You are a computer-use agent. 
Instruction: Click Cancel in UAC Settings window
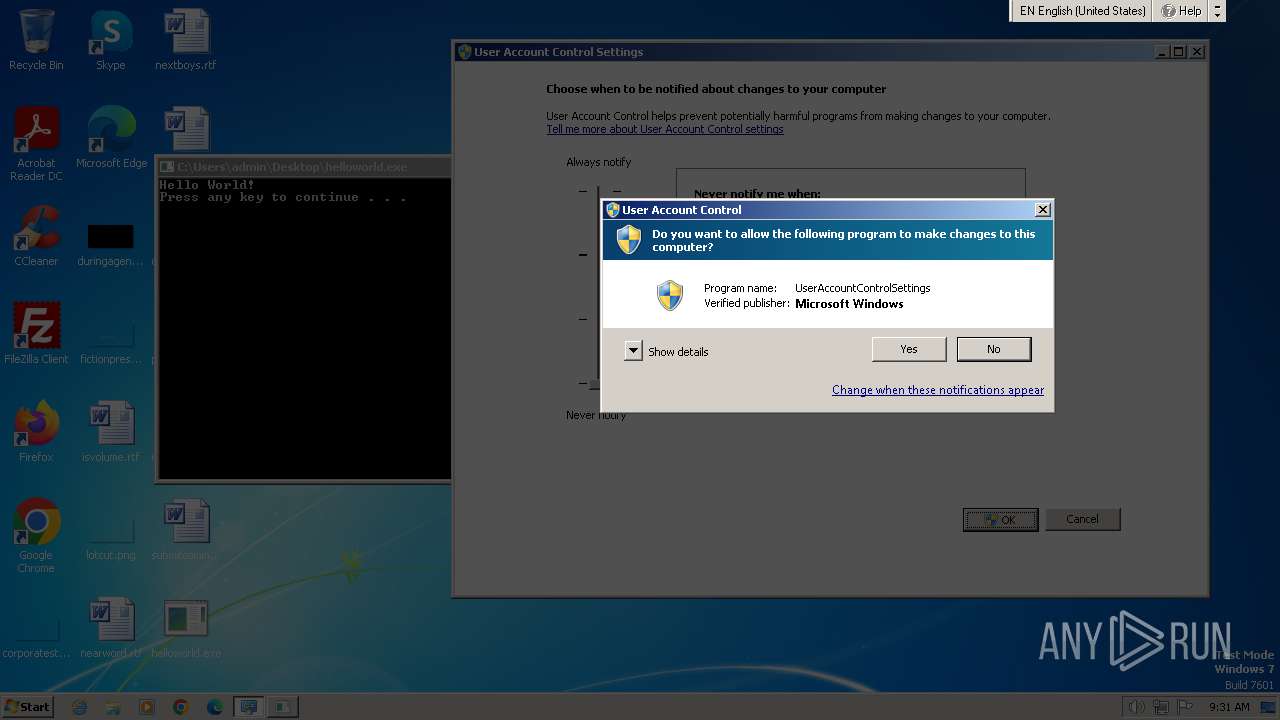pos(1083,519)
